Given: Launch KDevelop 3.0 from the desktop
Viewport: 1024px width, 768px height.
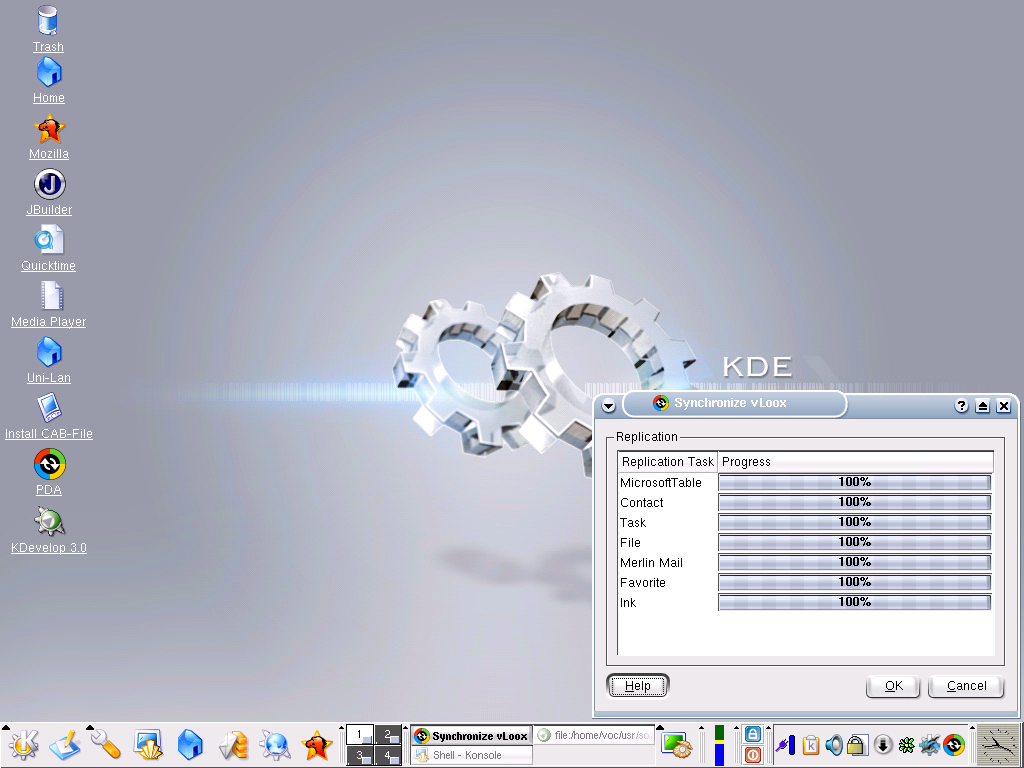Looking at the screenshot, I should pyautogui.click(x=48, y=530).
